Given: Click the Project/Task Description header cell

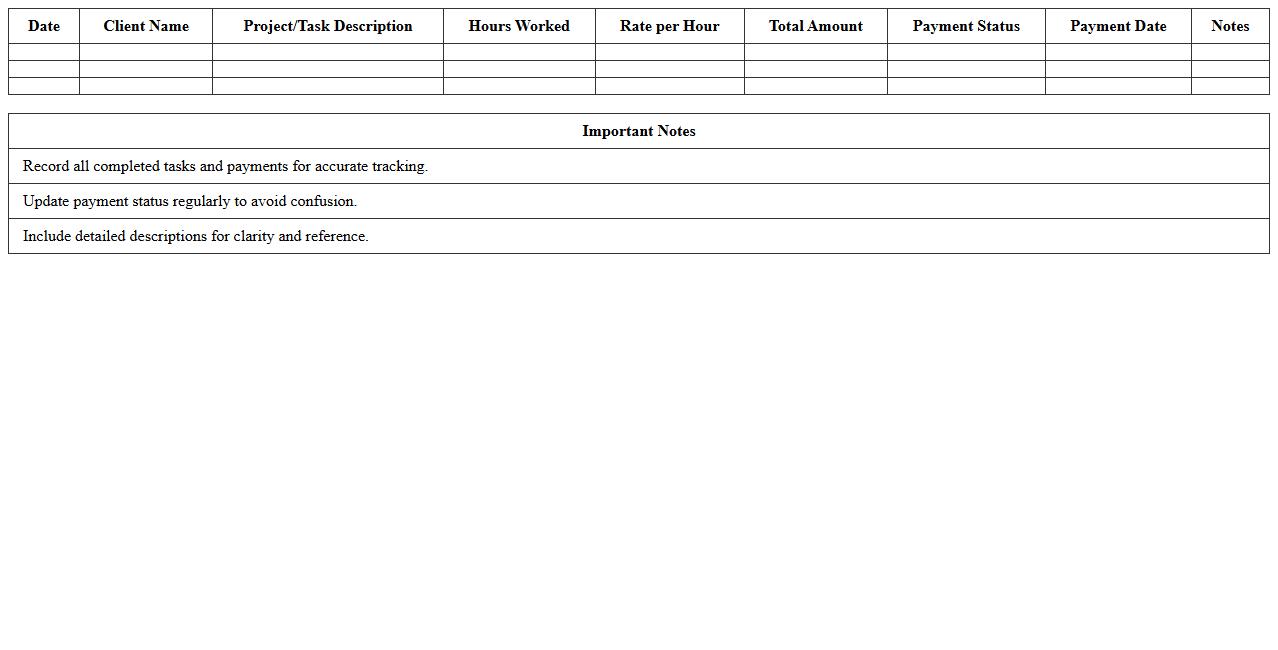Looking at the screenshot, I should coord(328,26).
